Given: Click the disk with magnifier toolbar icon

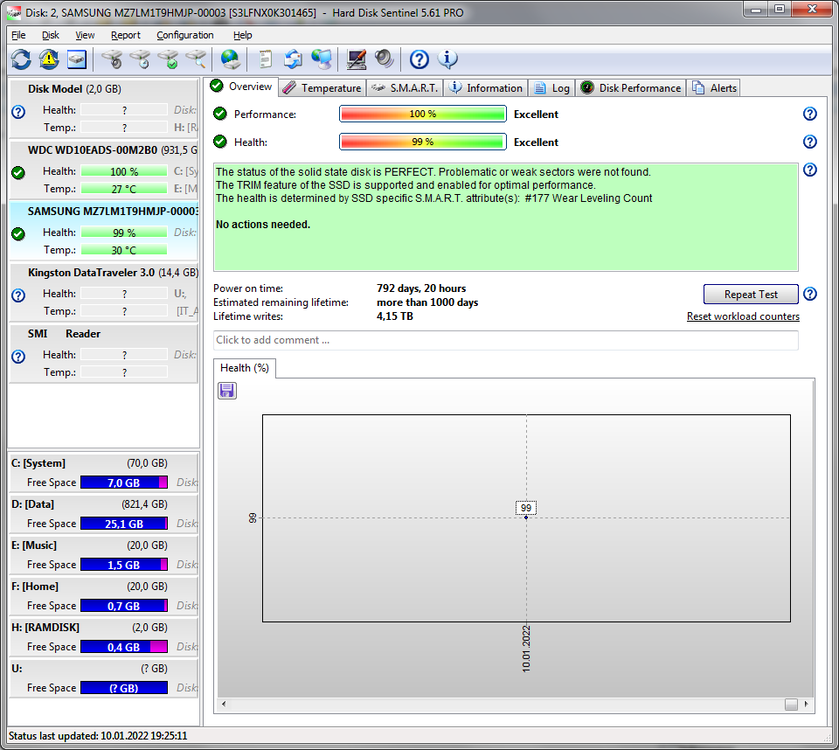Looking at the screenshot, I should [194, 59].
